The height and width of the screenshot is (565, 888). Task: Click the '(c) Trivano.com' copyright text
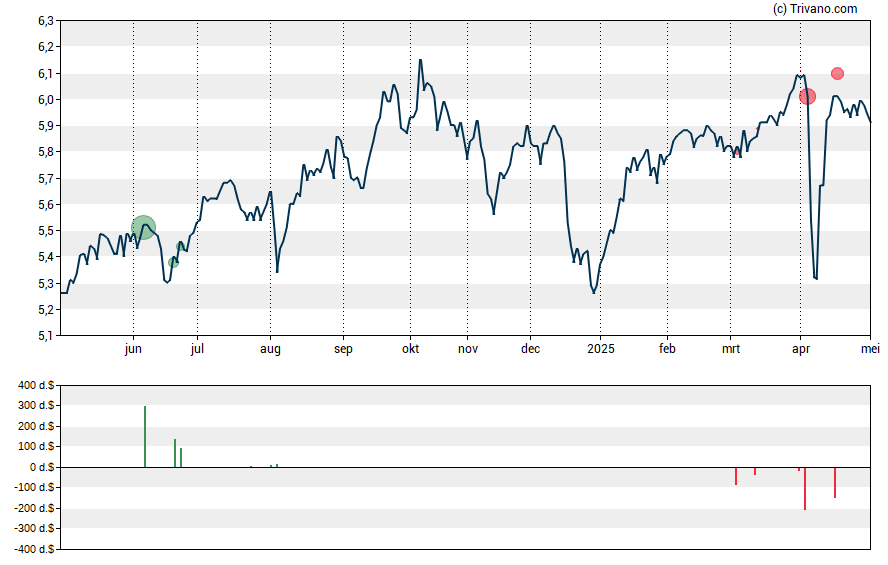coord(815,8)
